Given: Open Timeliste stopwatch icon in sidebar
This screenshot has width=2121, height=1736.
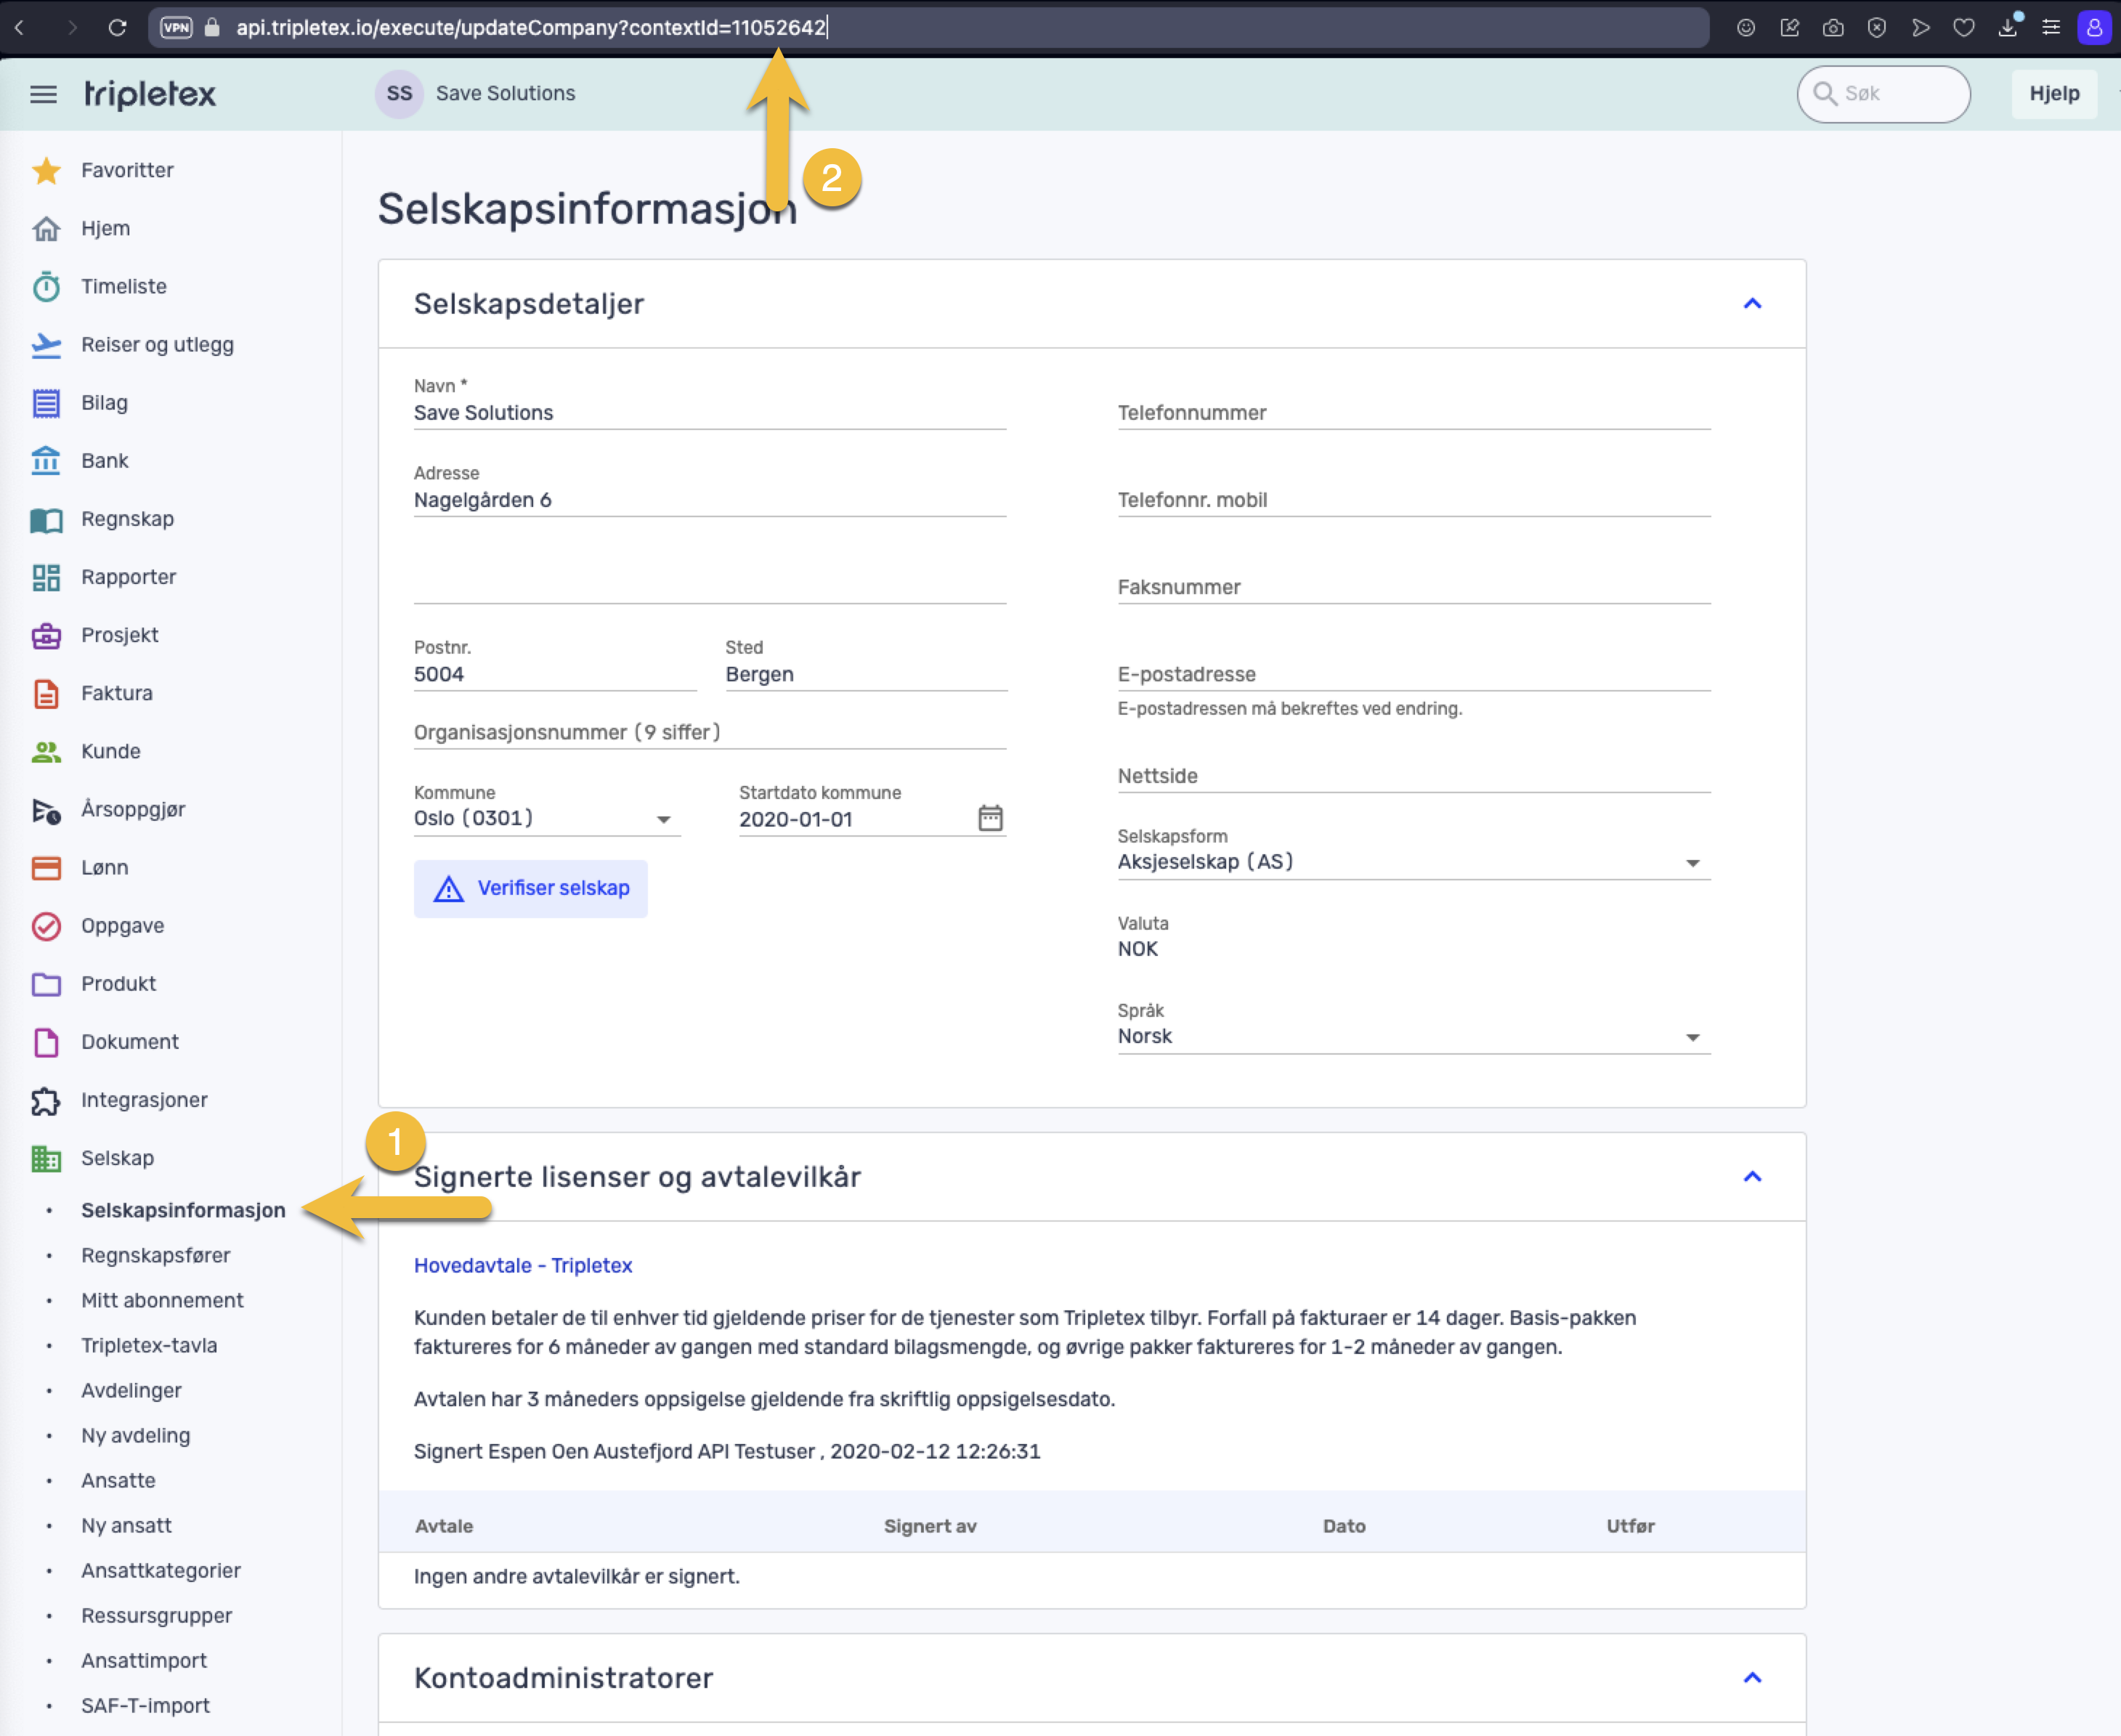Looking at the screenshot, I should point(46,287).
